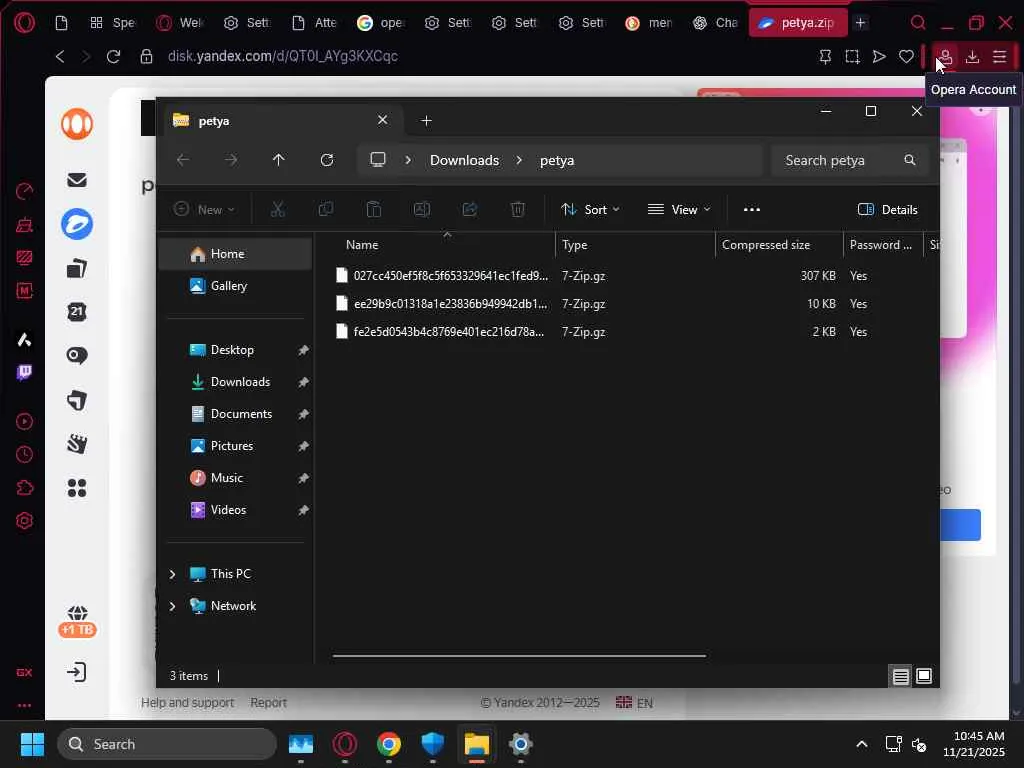
Task: Click Opera snapshot icon in address bar
Action: coord(852,57)
